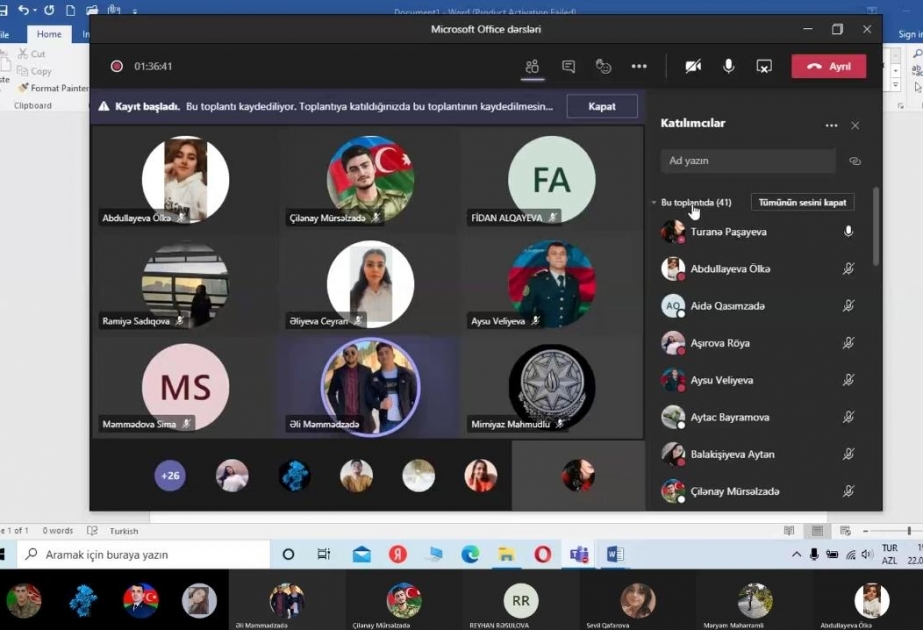Undo last action in Word toolbar
The height and width of the screenshot is (630, 923).
tap(24, 10)
